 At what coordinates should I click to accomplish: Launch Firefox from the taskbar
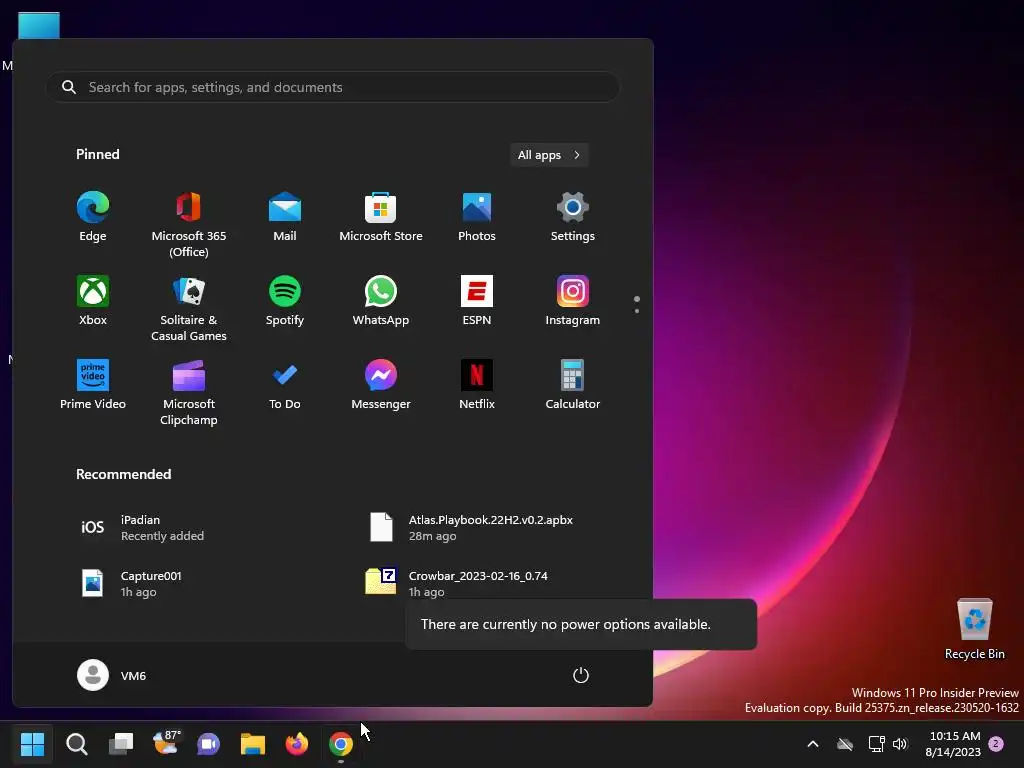(x=297, y=744)
